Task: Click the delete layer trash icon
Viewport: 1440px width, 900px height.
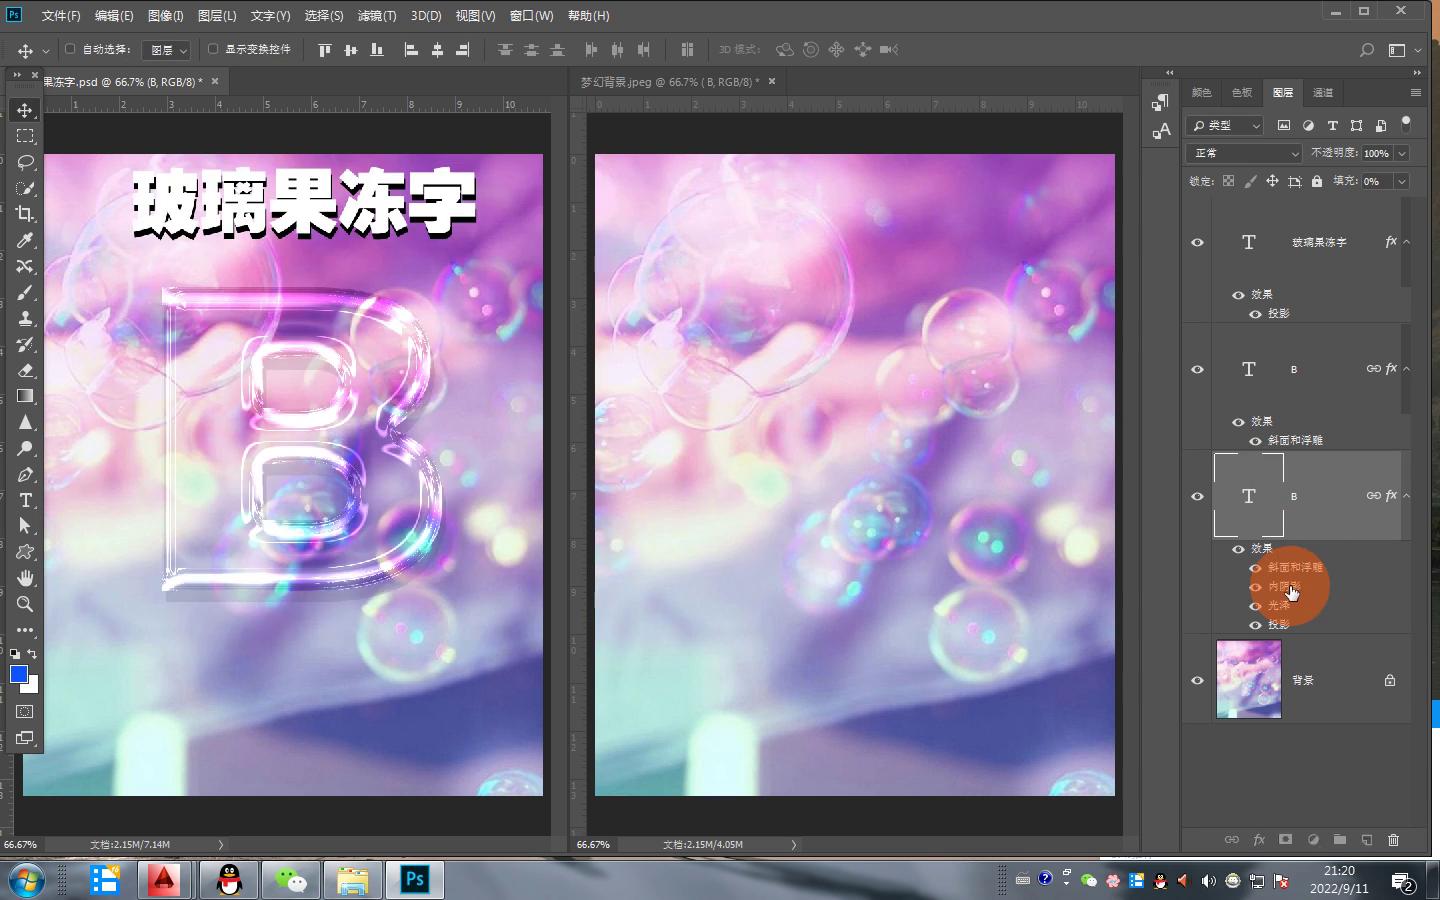Action: pyautogui.click(x=1393, y=840)
